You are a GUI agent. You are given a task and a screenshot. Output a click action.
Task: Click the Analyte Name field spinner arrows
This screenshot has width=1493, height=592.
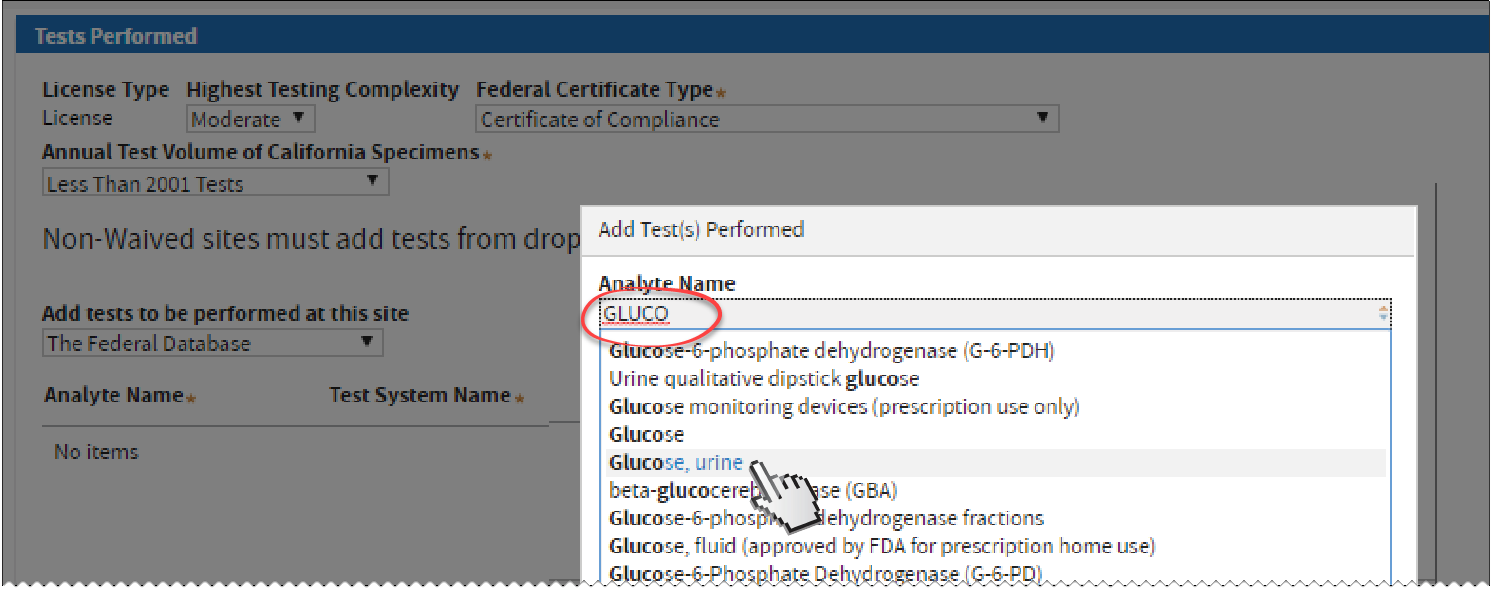pos(1383,314)
